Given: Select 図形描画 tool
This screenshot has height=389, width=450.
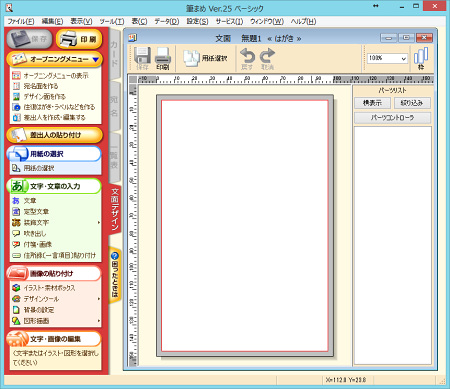Looking at the screenshot, I should pyautogui.click(x=31, y=321).
